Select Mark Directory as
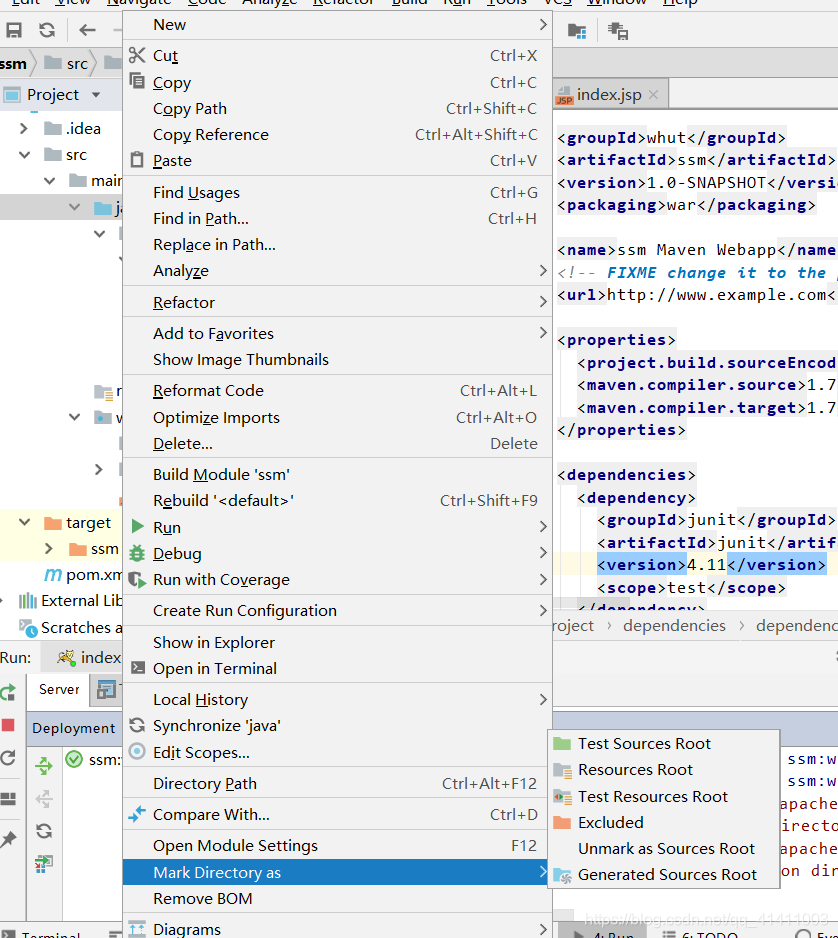The height and width of the screenshot is (938, 838). point(337,872)
